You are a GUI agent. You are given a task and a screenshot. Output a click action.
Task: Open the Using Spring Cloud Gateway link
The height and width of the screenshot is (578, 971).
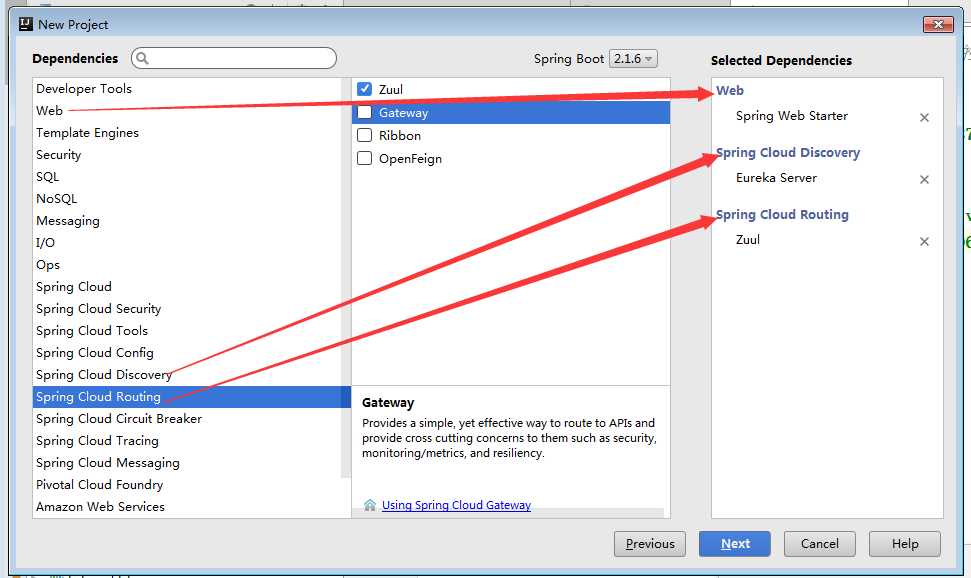click(x=456, y=505)
